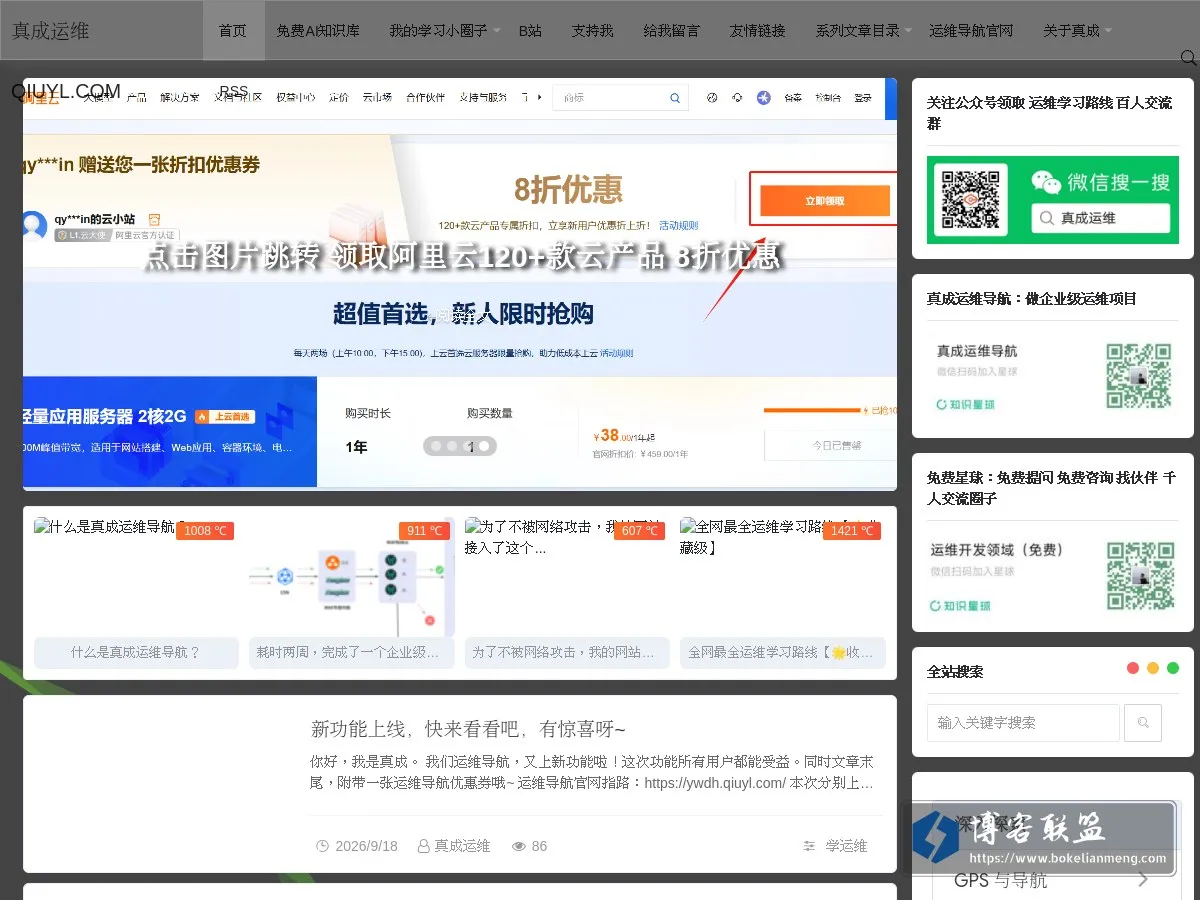The image size is (1200, 900).
Task: Open card titled 全网最全运维学习路线
Action: pyautogui.click(x=782, y=652)
